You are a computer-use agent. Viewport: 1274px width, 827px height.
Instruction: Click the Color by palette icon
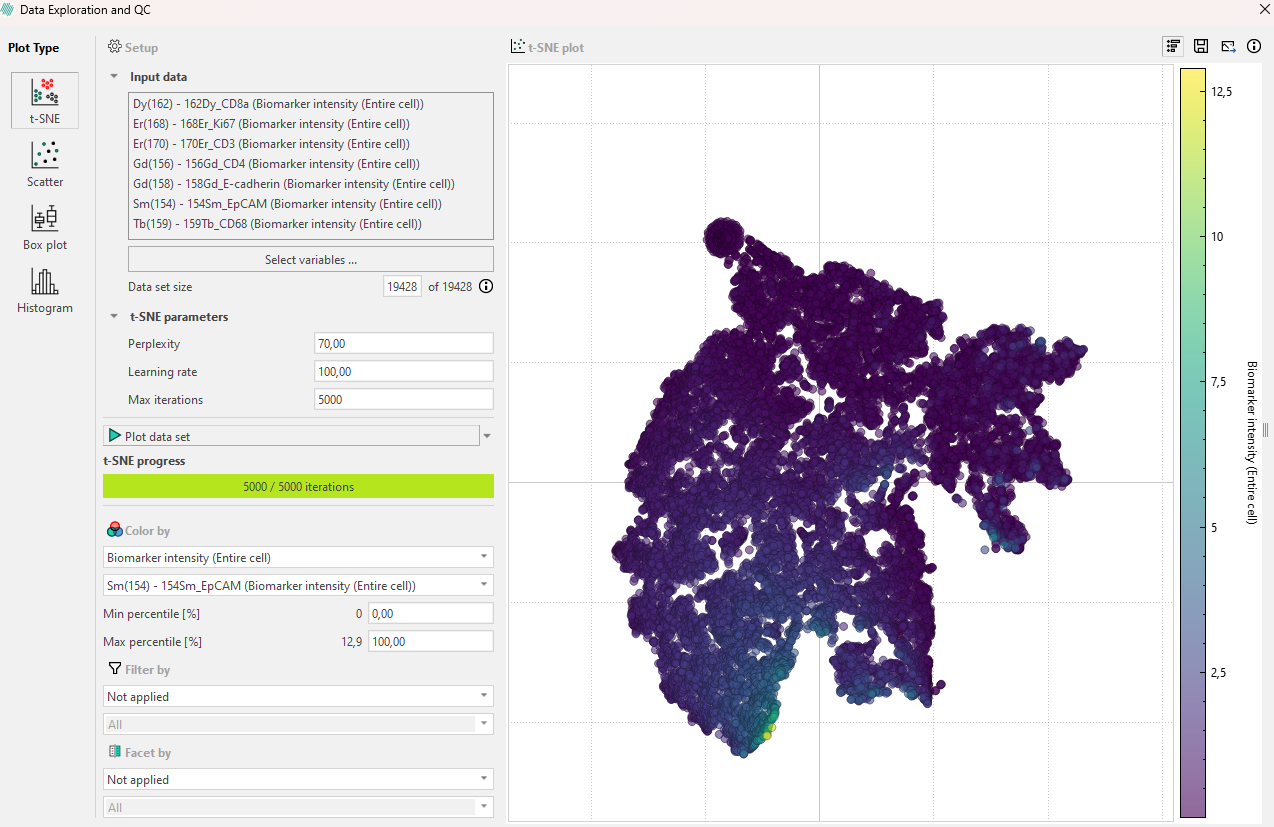[114, 530]
